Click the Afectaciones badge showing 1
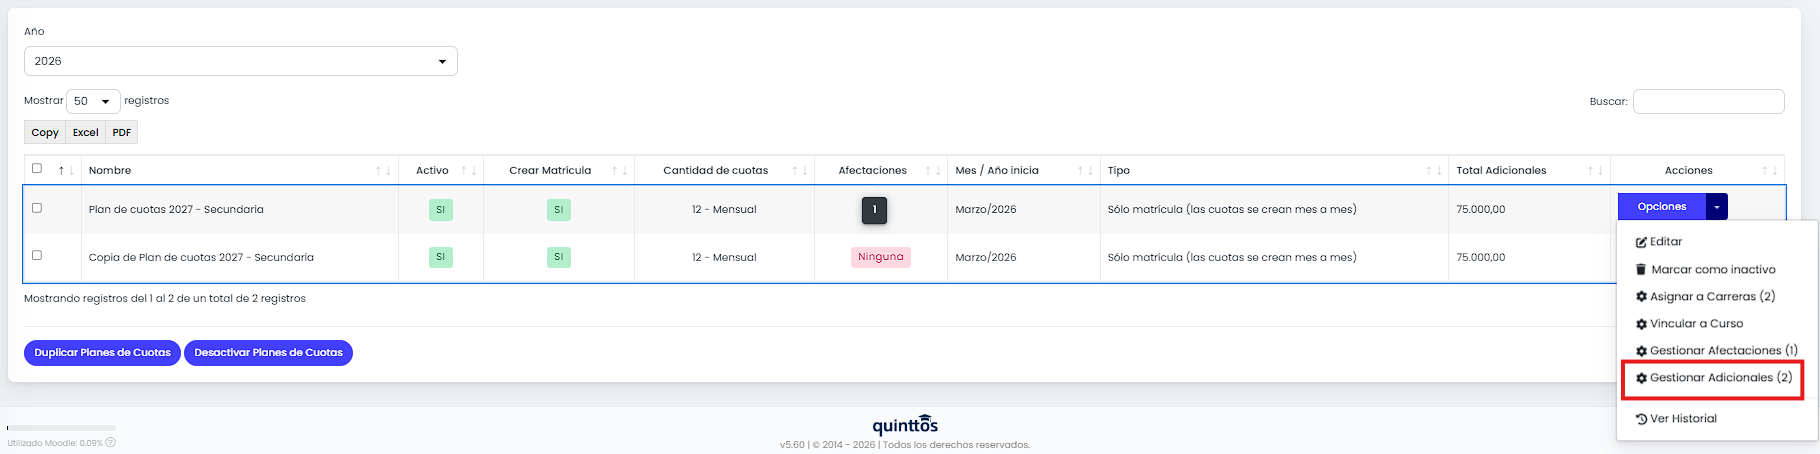1820x454 pixels. click(874, 210)
